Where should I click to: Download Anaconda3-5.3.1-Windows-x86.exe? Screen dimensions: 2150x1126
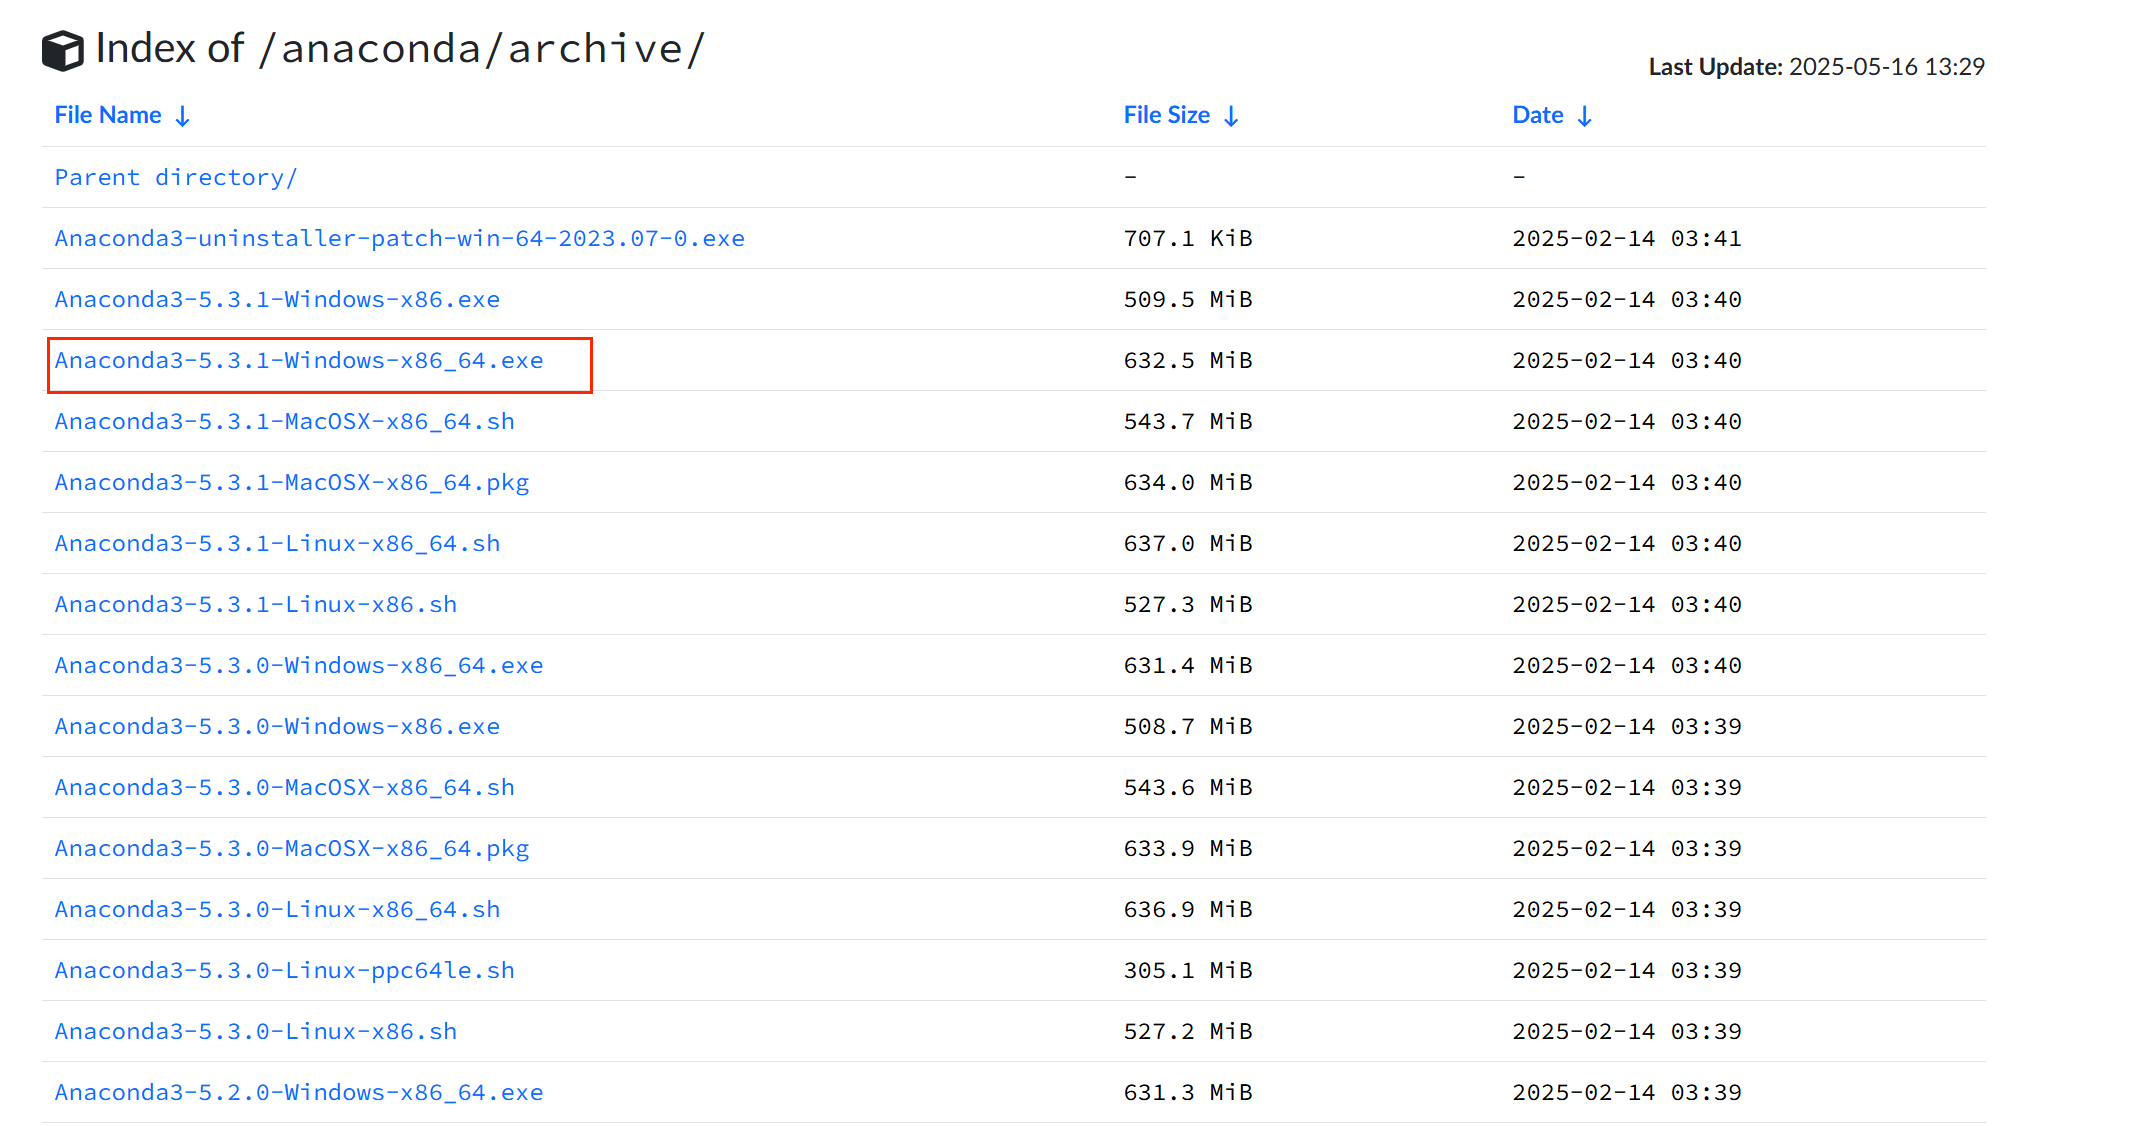click(277, 299)
